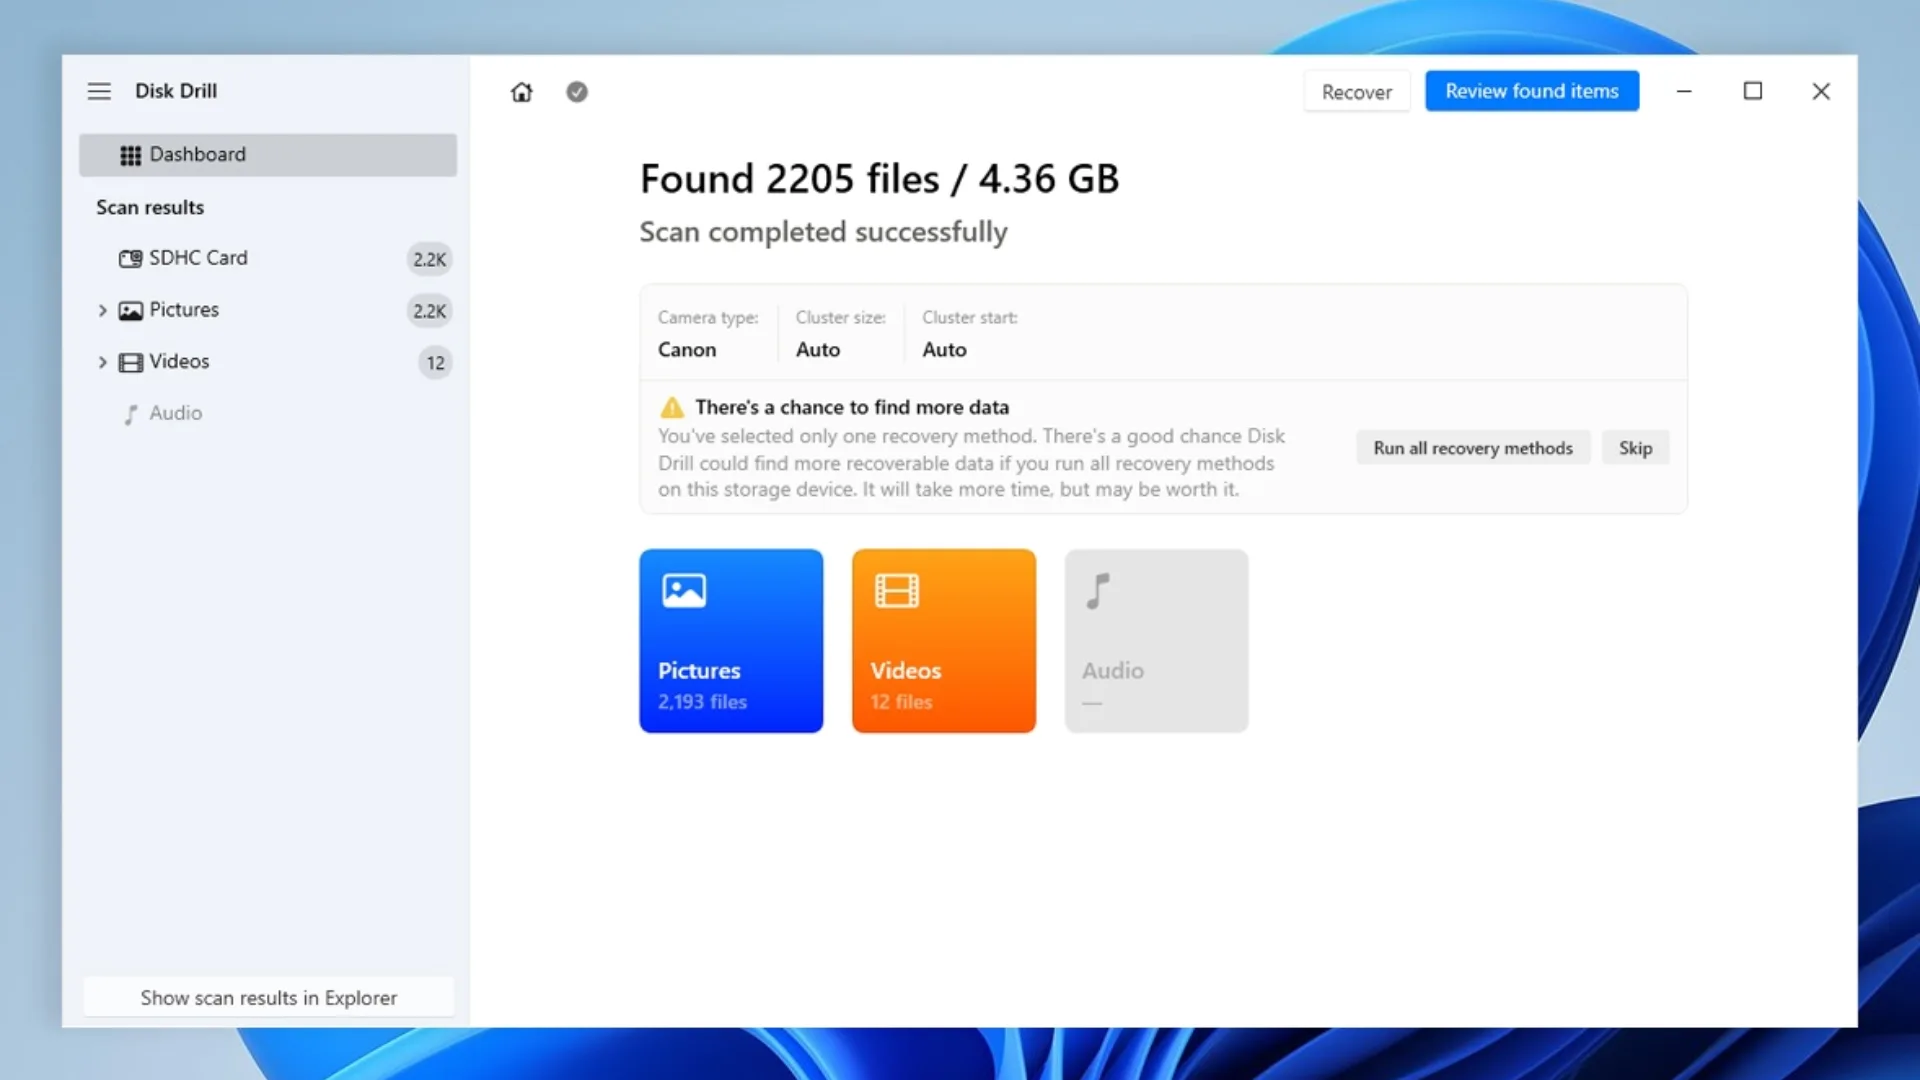This screenshot has height=1080, width=1920.
Task: Open the hamburger menu next to Disk Drill
Action: click(x=99, y=91)
